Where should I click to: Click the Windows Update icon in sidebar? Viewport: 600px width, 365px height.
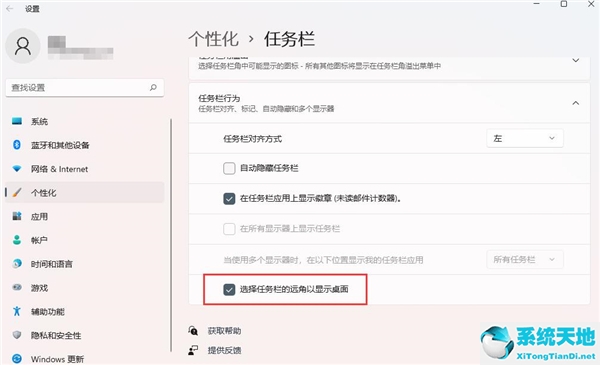pyautogui.click(x=17, y=358)
